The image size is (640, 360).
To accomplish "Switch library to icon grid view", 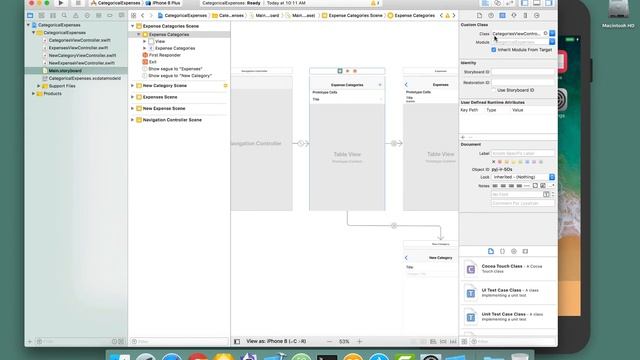I will click(464, 341).
